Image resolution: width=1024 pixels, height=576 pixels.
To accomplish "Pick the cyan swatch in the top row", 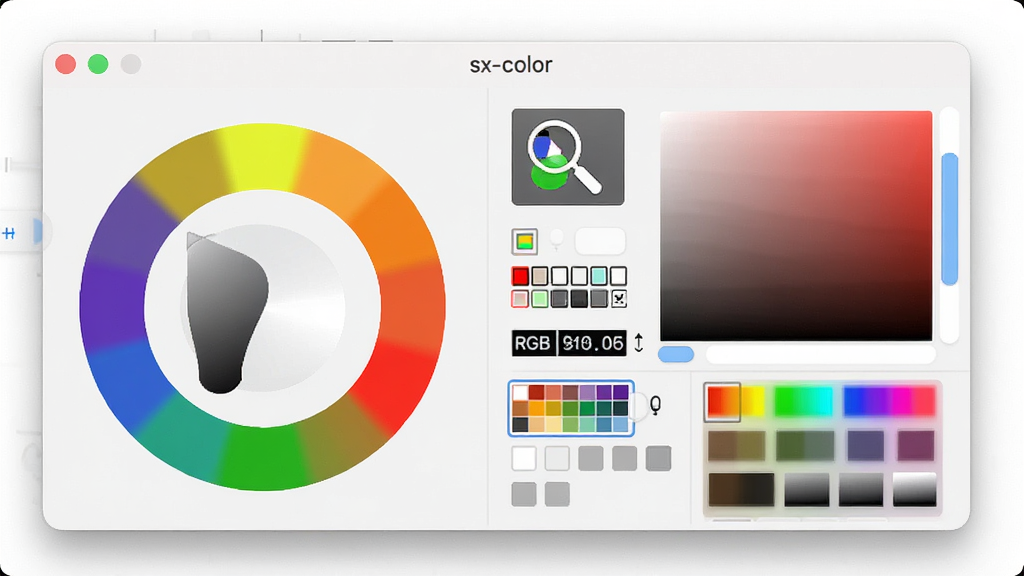I will click(599, 276).
